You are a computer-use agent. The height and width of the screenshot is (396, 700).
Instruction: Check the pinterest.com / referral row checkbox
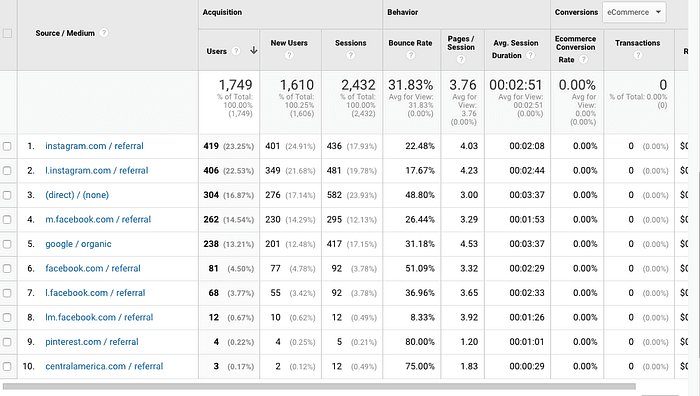[x=7, y=342]
